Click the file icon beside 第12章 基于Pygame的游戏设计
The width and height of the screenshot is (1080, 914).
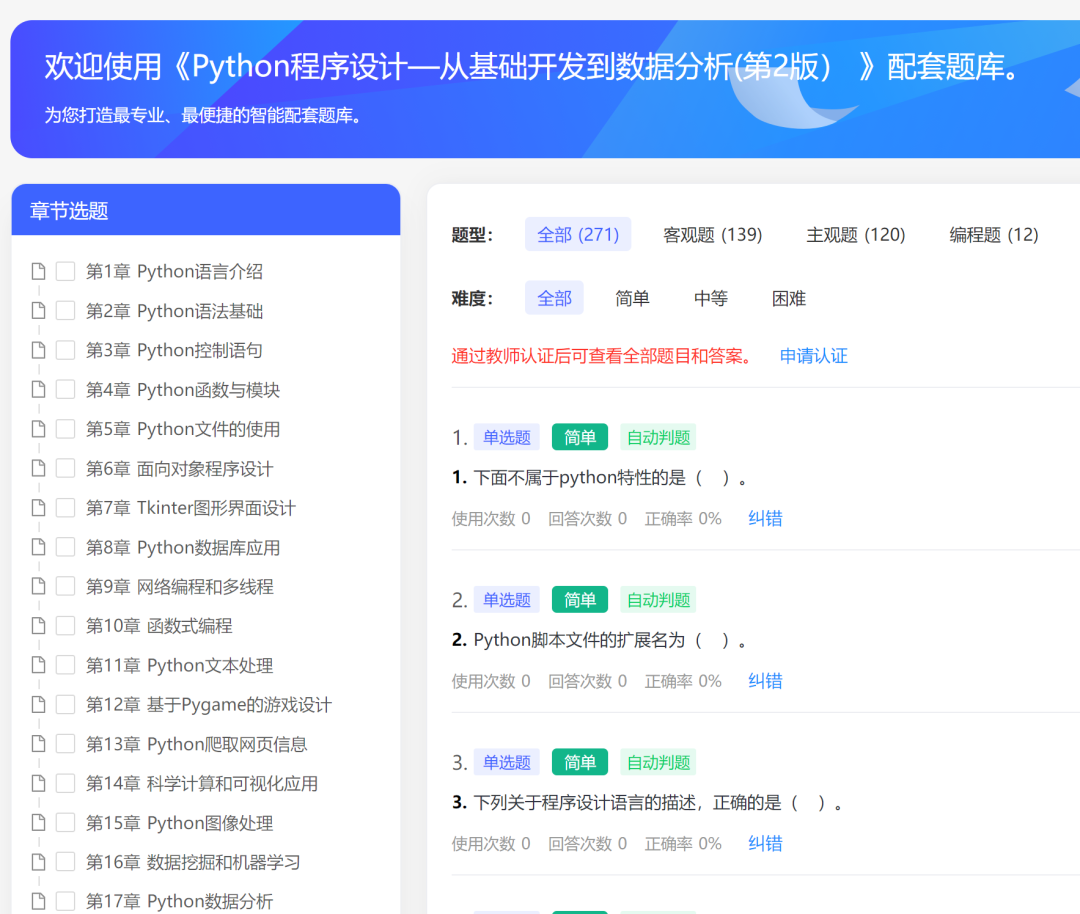pos(39,704)
